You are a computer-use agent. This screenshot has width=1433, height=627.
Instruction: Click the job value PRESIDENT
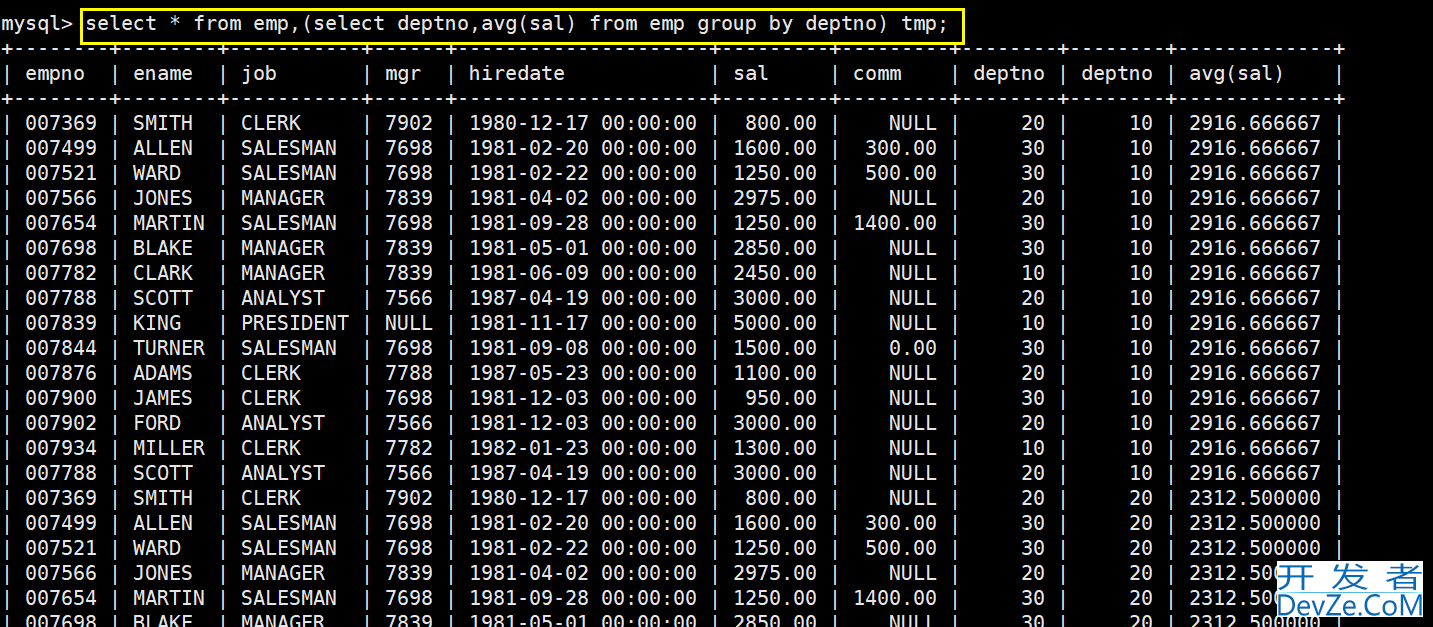click(x=295, y=323)
